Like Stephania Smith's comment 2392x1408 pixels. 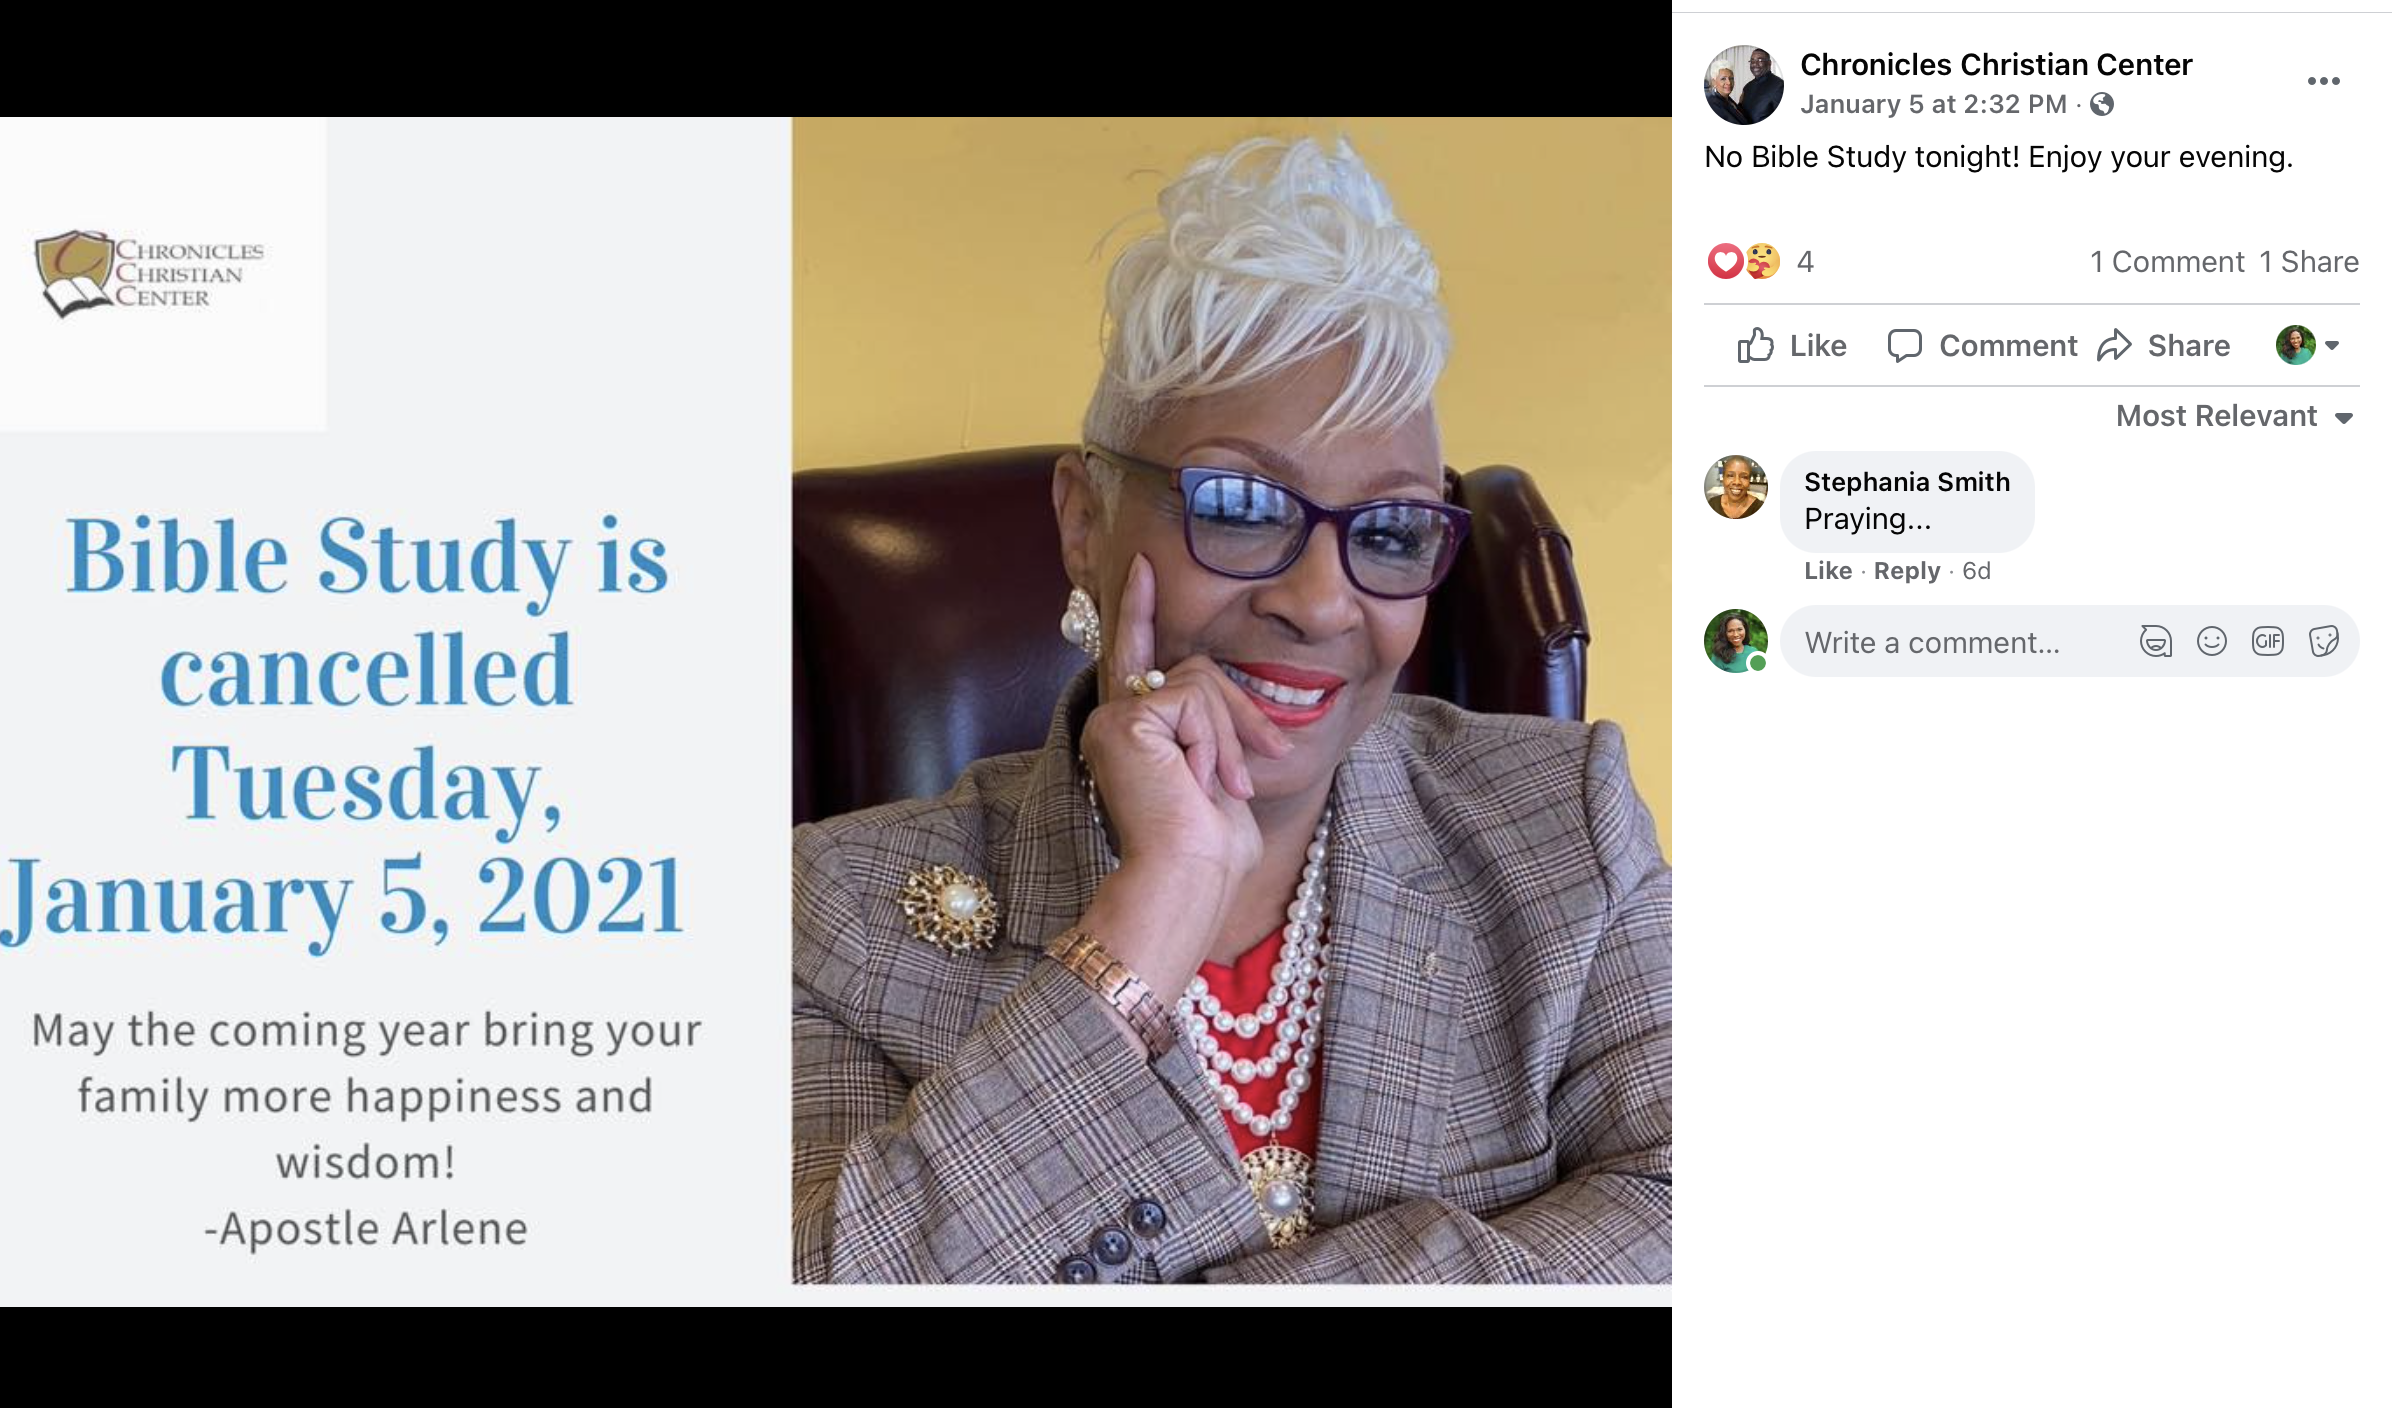pyautogui.click(x=1828, y=571)
